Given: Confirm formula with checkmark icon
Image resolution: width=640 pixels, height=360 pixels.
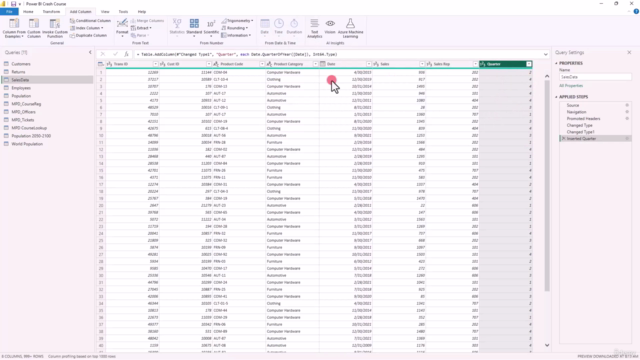Looking at the screenshot, I should [x=115, y=54].
